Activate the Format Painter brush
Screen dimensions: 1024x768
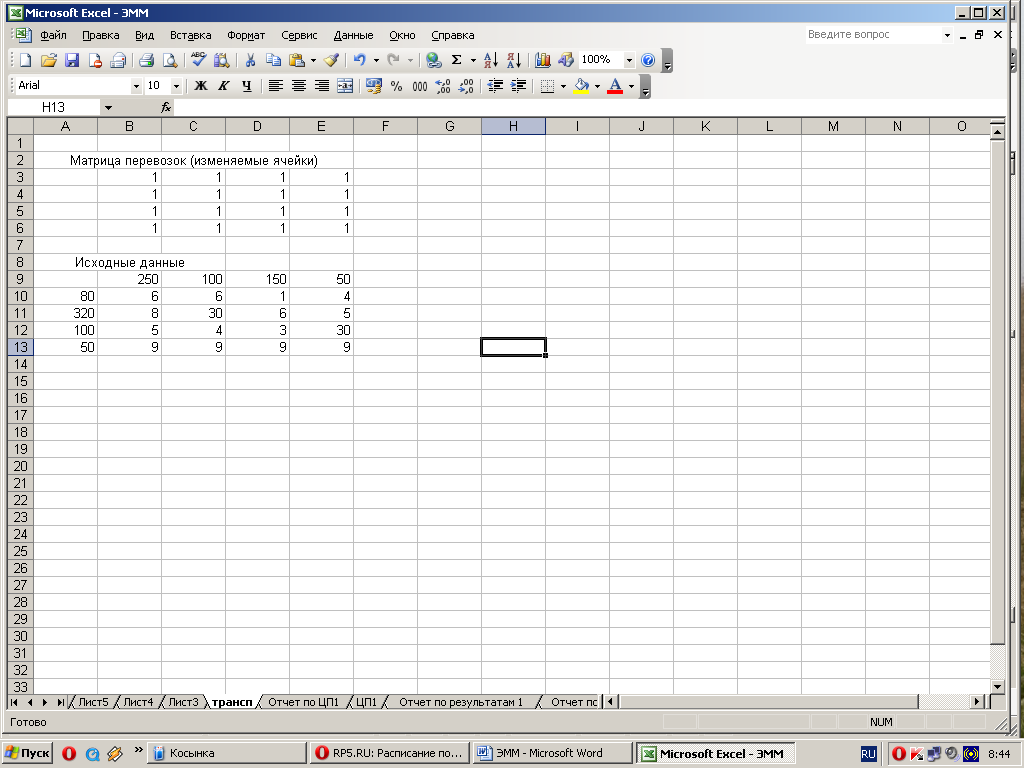coord(332,60)
